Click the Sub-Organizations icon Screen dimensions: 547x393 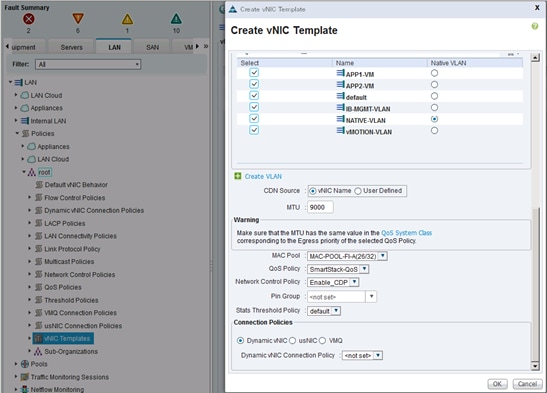tap(38, 352)
